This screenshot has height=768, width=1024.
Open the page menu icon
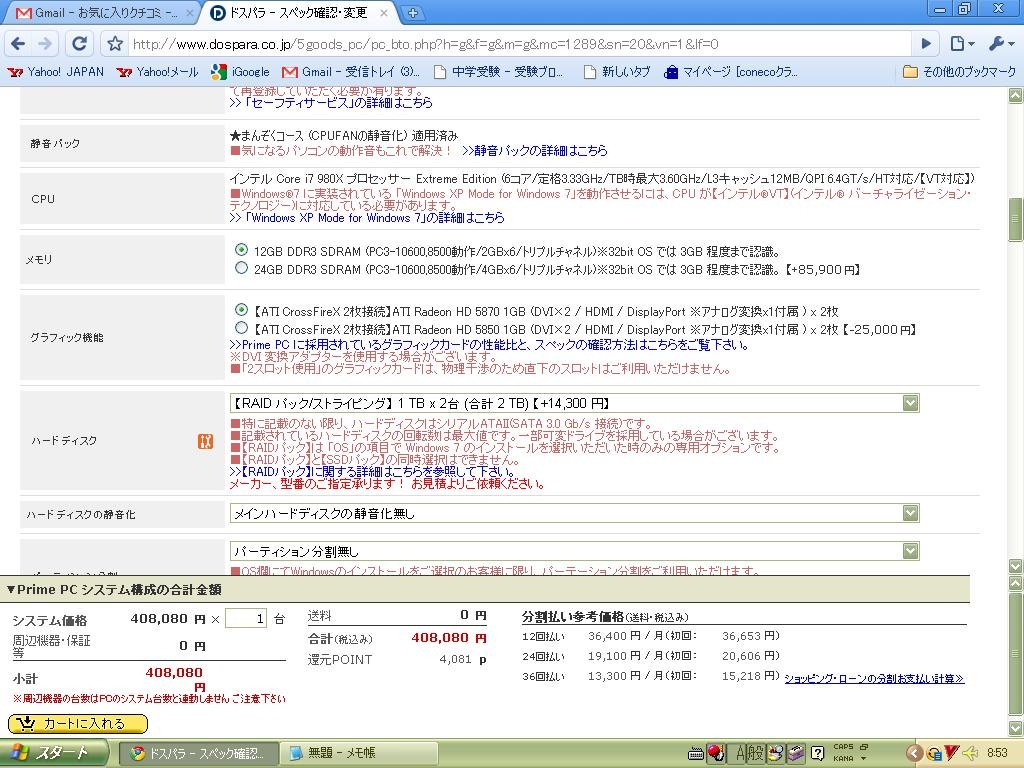(x=962, y=44)
